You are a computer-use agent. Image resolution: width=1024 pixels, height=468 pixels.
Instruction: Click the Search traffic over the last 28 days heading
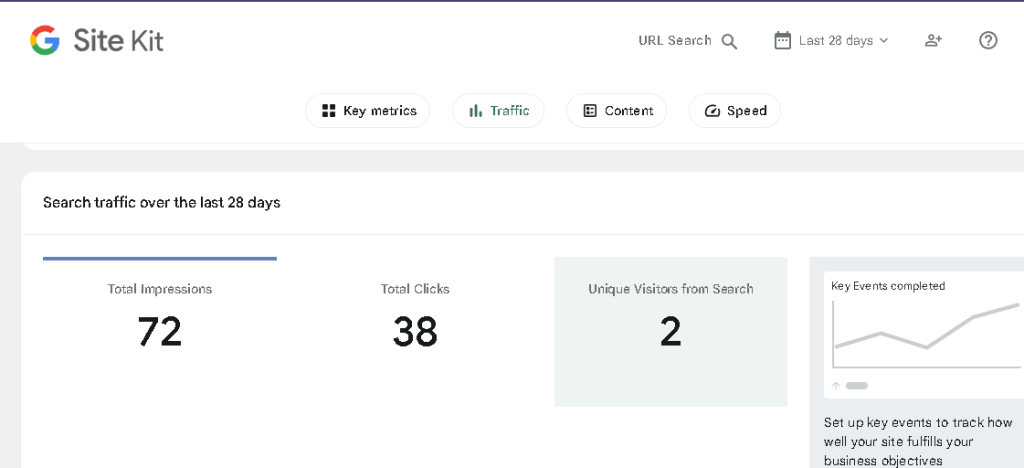coord(162,202)
